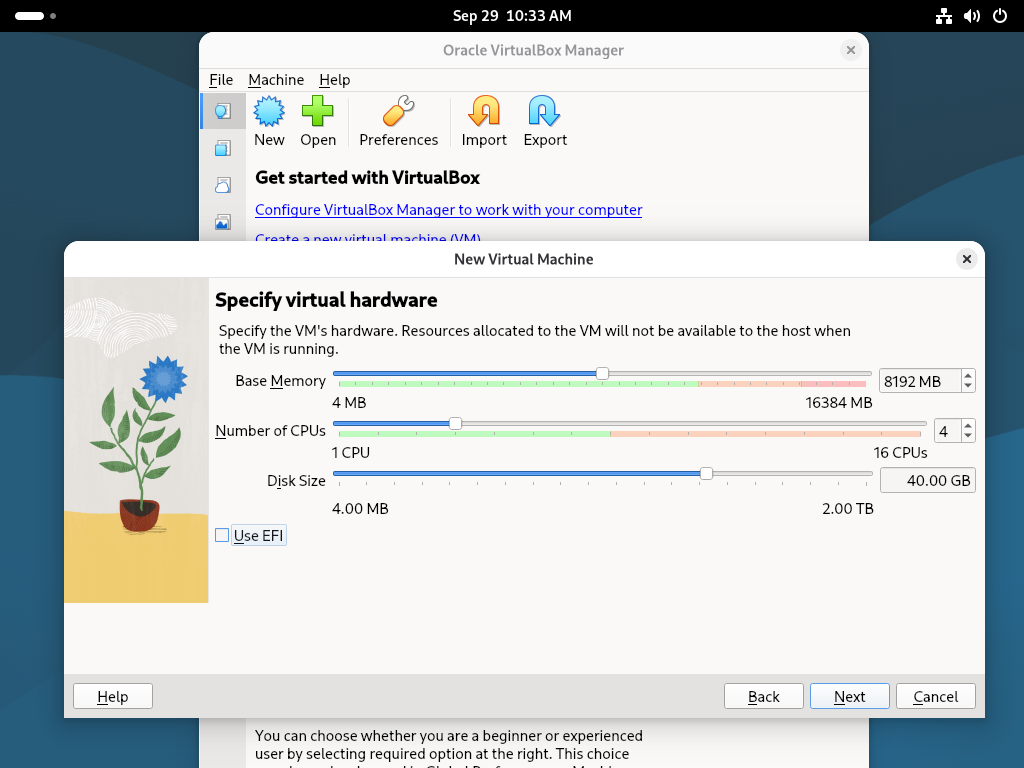The width and height of the screenshot is (1024, 768).
Task: Click the Configure VirtualBox Manager link
Action: (448, 210)
